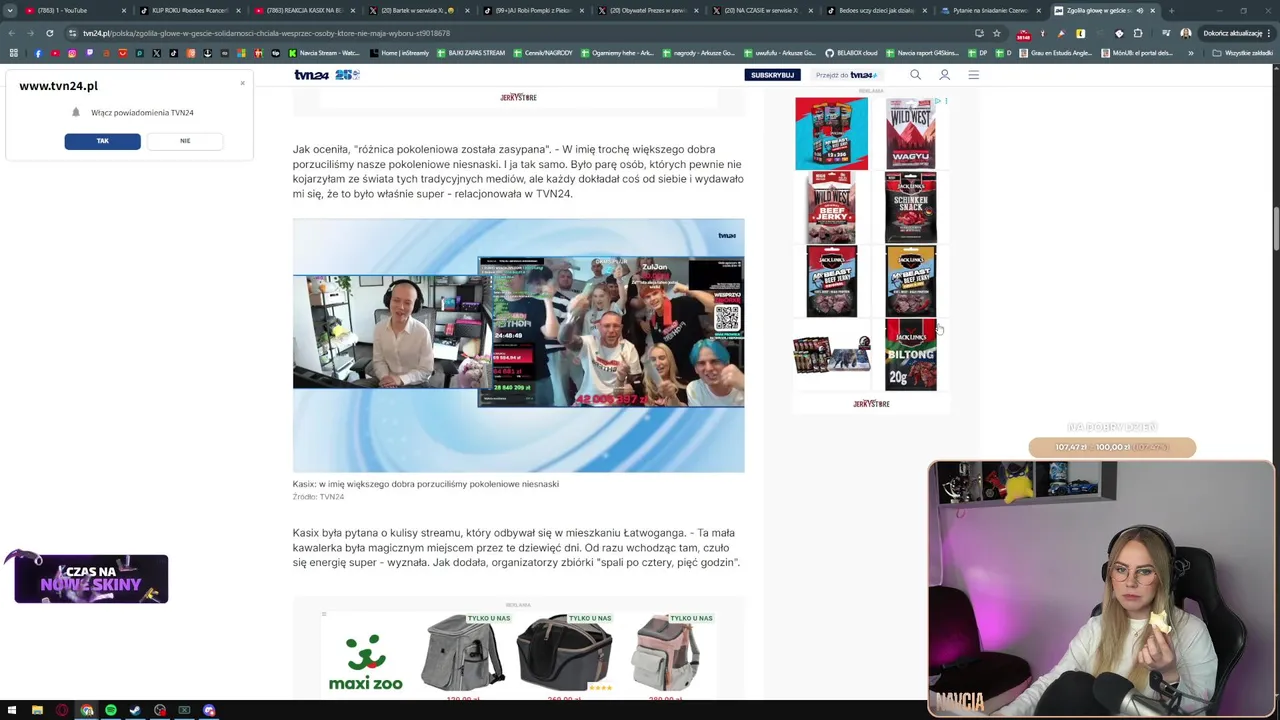The height and width of the screenshot is (720, 1280).
Task: Click the Chrome taskbar icon
Action: click(86, 710)
